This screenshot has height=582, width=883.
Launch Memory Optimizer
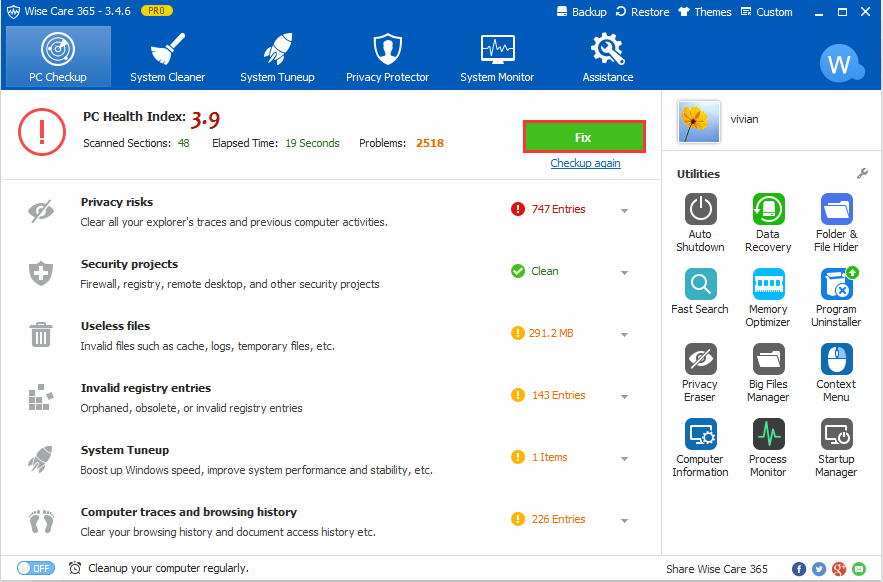pos(768,297)
